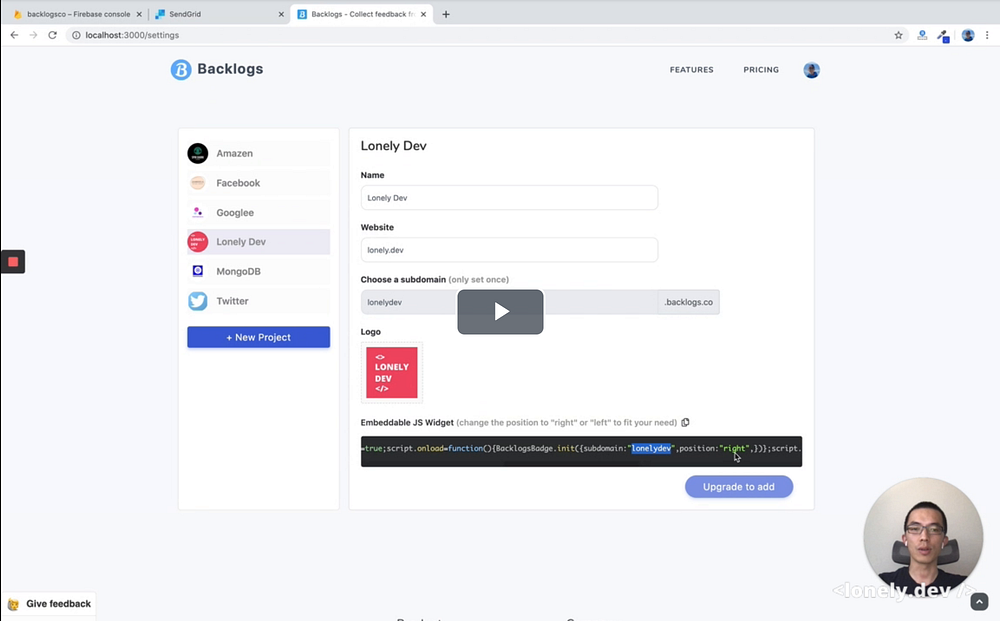Click the Amazen project logo
Screen dimensions: 1000x621
(x=198, y=153)
